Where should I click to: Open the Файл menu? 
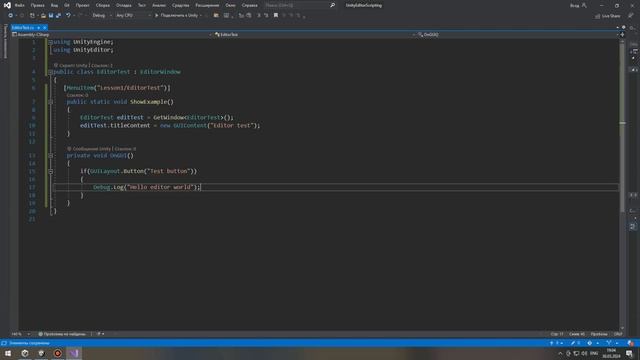pos(20,5)
